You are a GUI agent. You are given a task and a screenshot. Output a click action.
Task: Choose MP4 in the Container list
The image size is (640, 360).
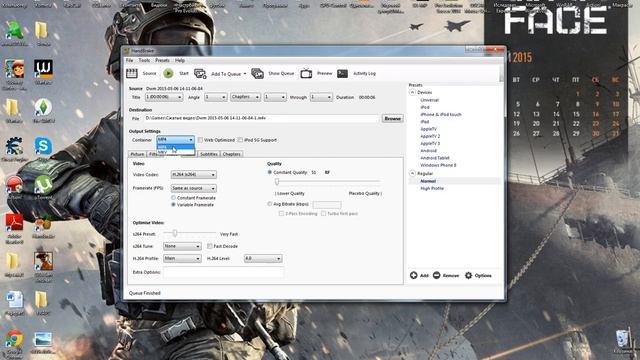[176, 147]
